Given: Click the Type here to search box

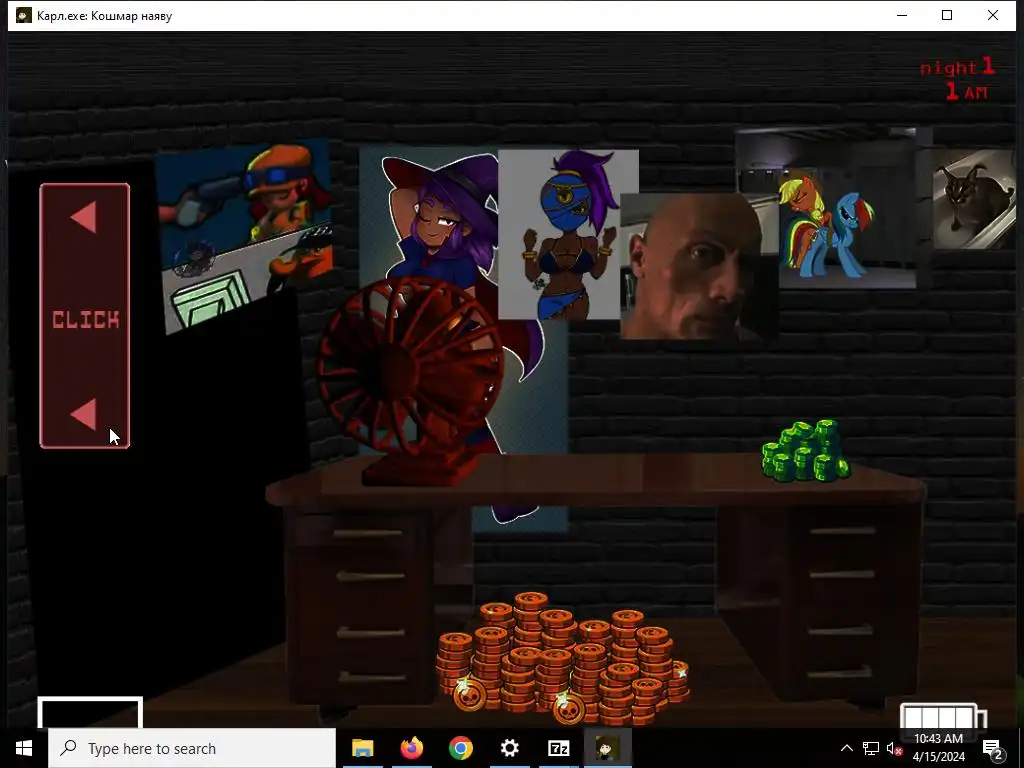Looking at the screenshot, I should pos(192,748).
